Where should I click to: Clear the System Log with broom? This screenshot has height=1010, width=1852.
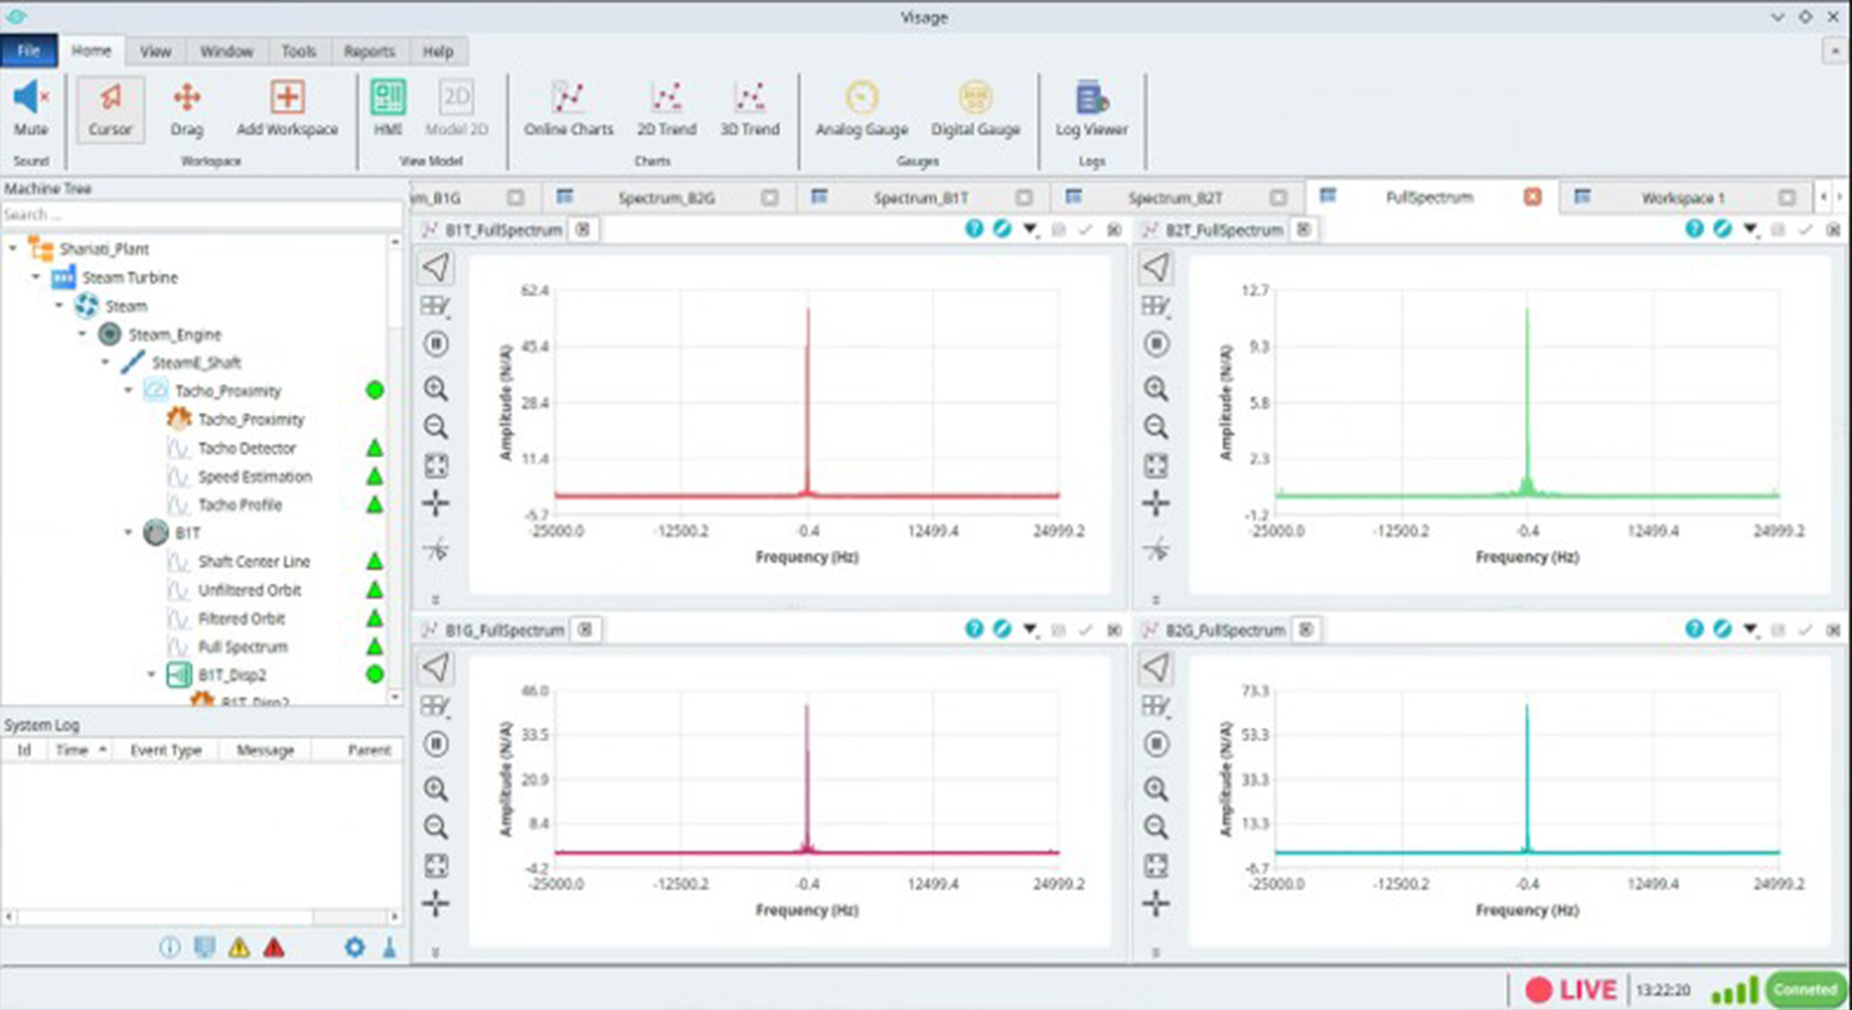[390, 947]
